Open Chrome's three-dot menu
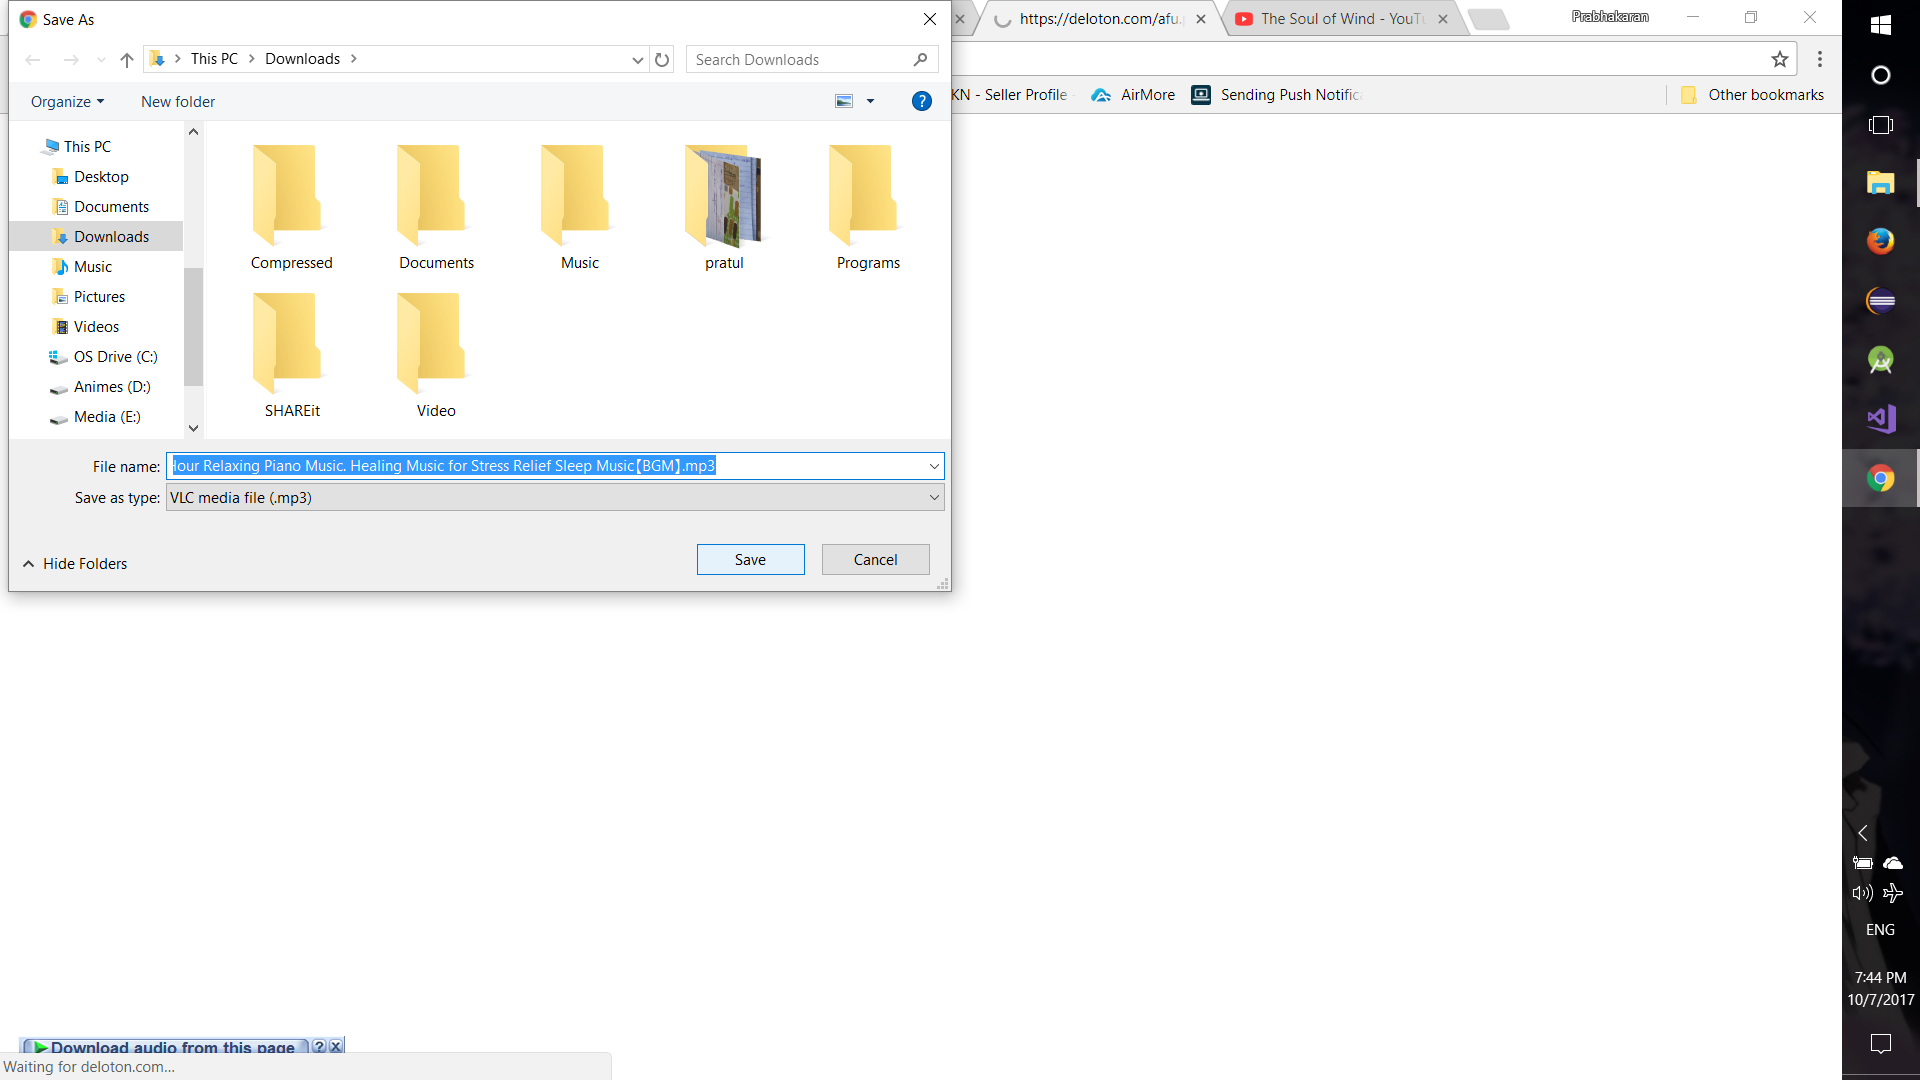This screenshot has height=1080, width=1920. click(1820, 59)
